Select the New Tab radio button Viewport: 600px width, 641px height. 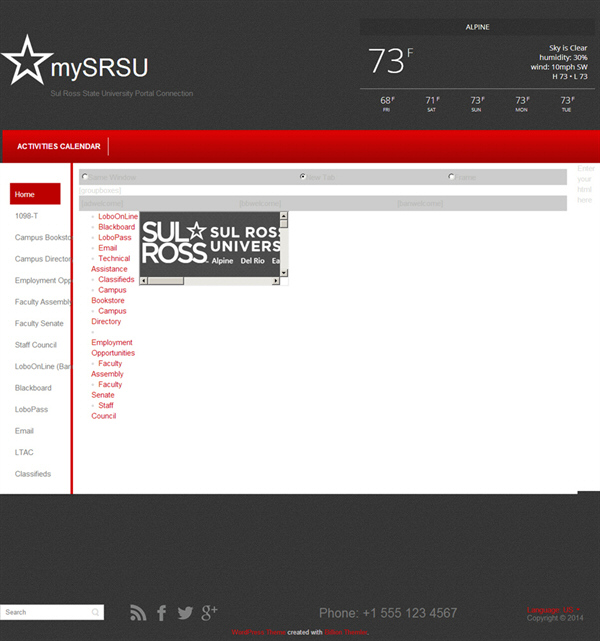(x=303, y=177)
